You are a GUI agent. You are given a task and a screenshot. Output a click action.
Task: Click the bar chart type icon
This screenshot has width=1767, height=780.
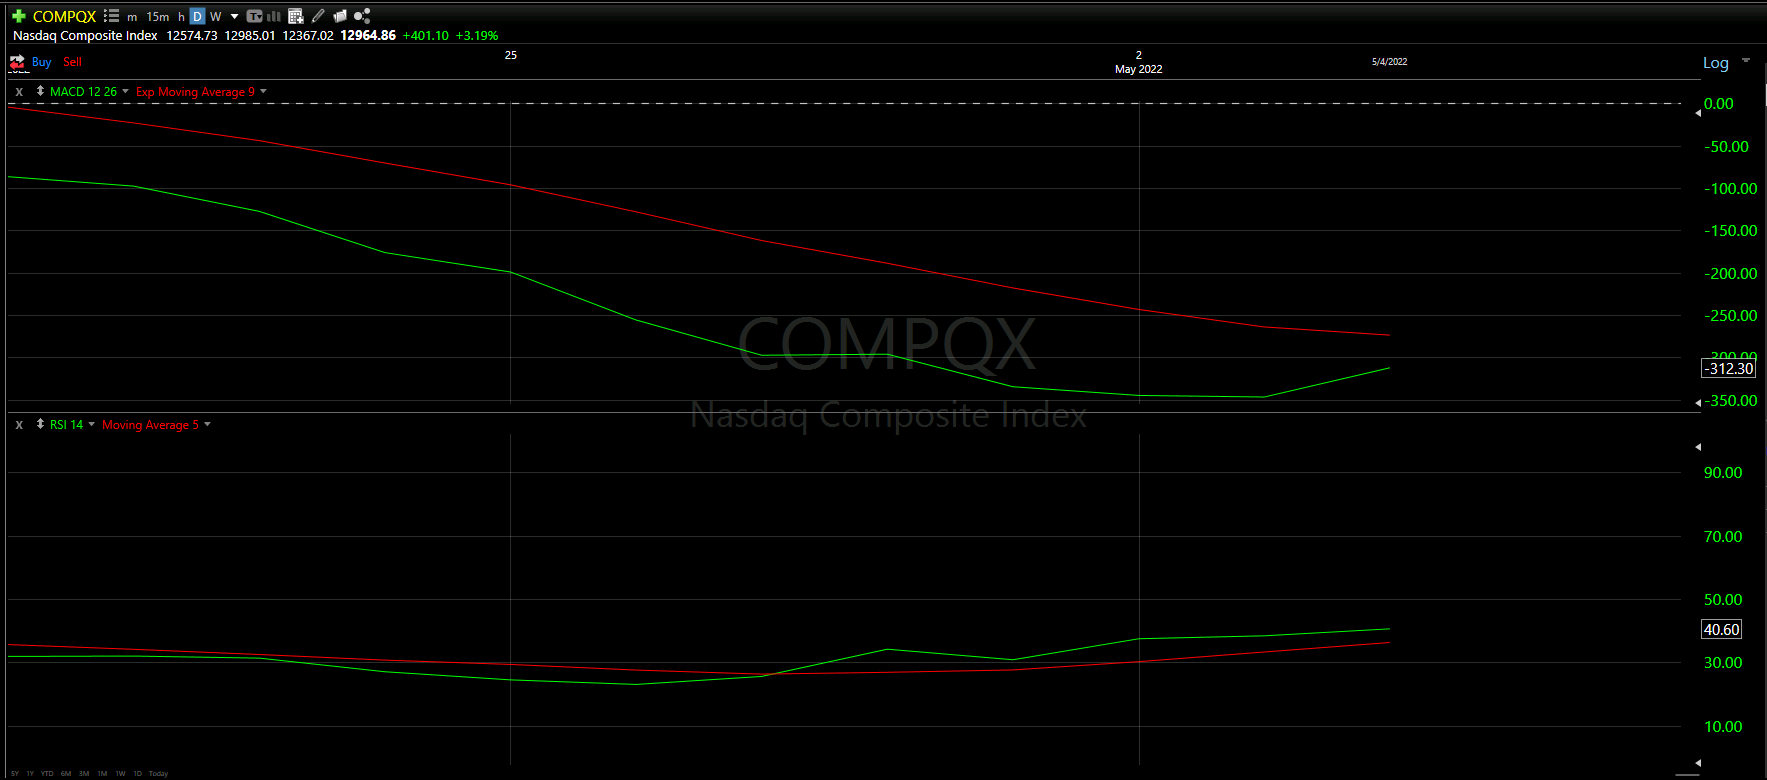273,16
